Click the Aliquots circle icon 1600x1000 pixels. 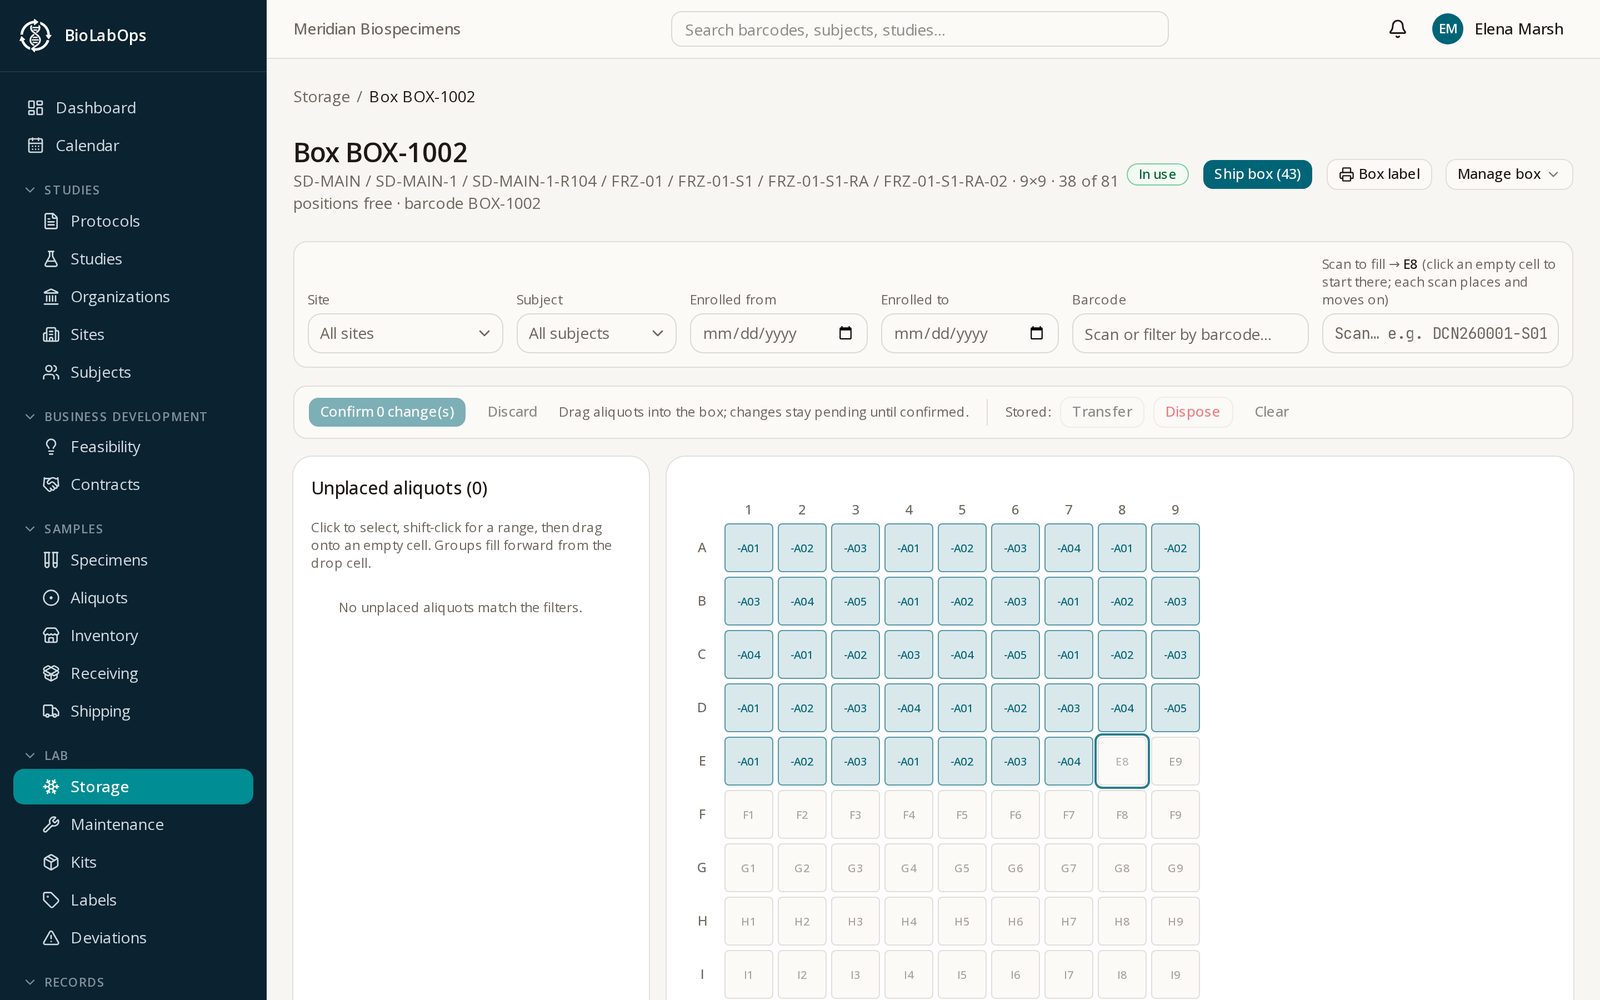click(51, 598)
